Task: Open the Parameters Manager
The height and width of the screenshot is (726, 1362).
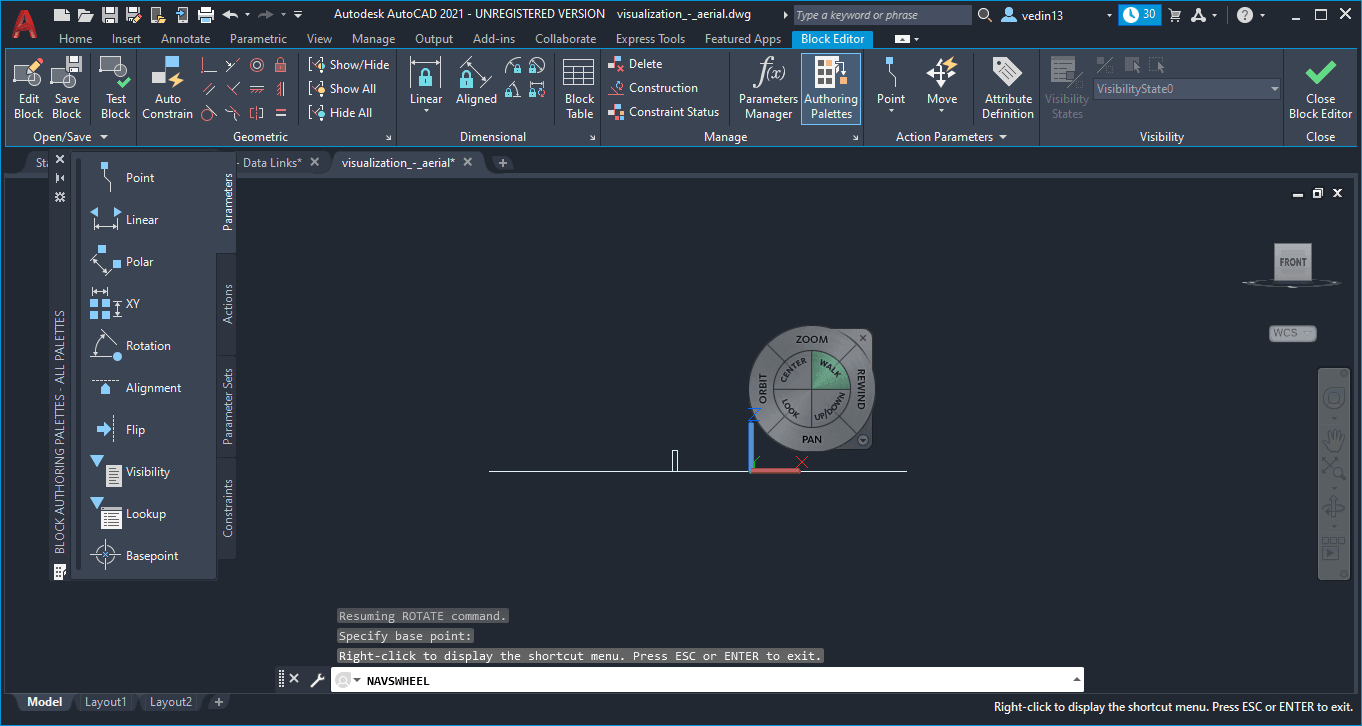Action: click(768, 88)
